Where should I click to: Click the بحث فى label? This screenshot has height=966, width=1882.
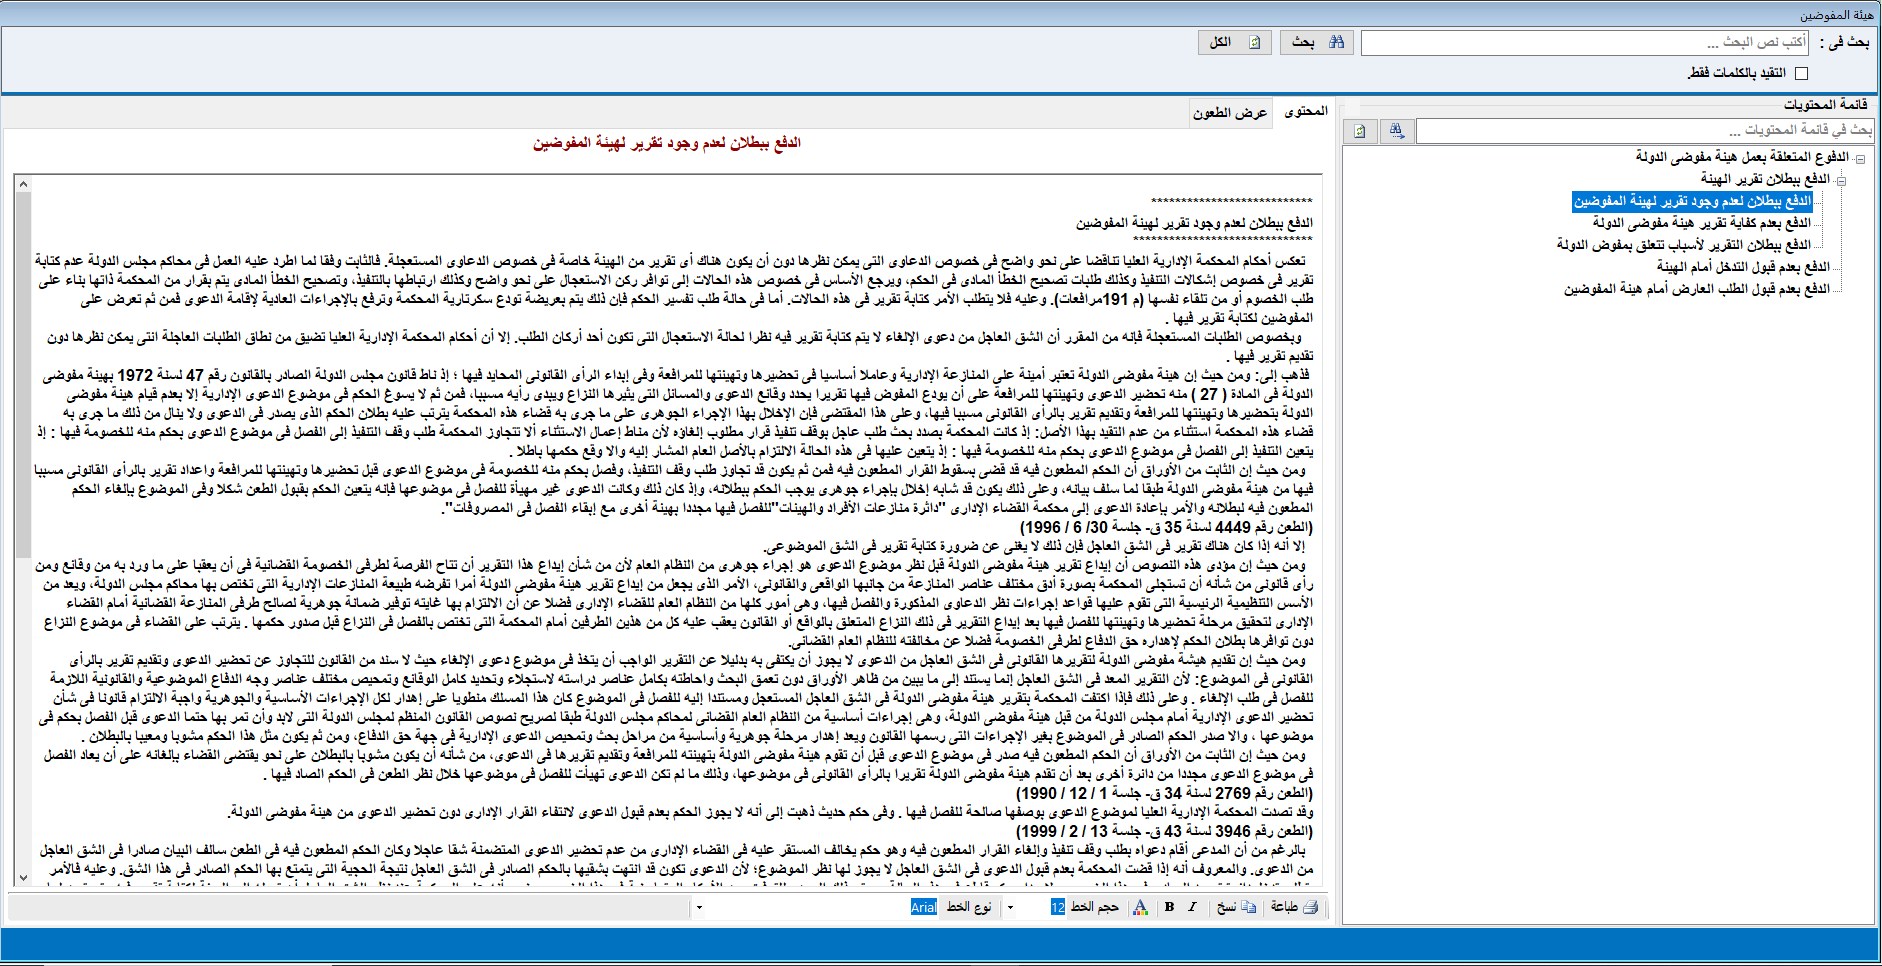click(x=1844, y=42)
